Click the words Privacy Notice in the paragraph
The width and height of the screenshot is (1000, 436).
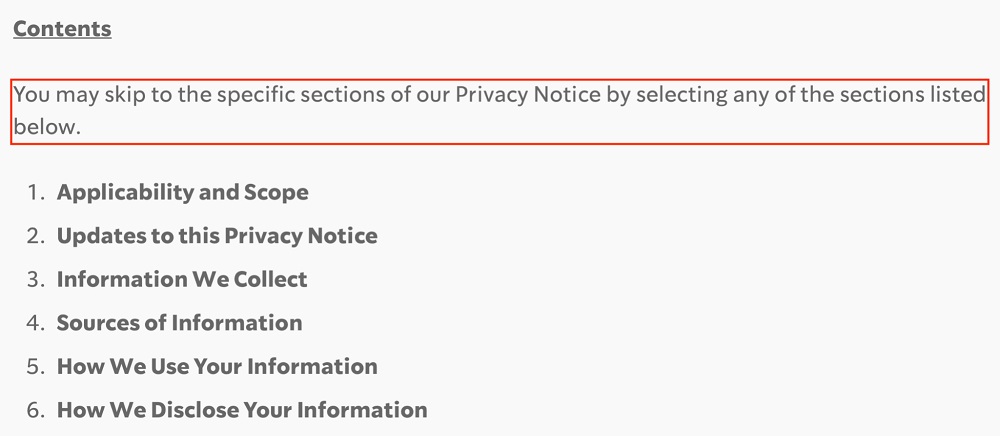pos(528,96)
